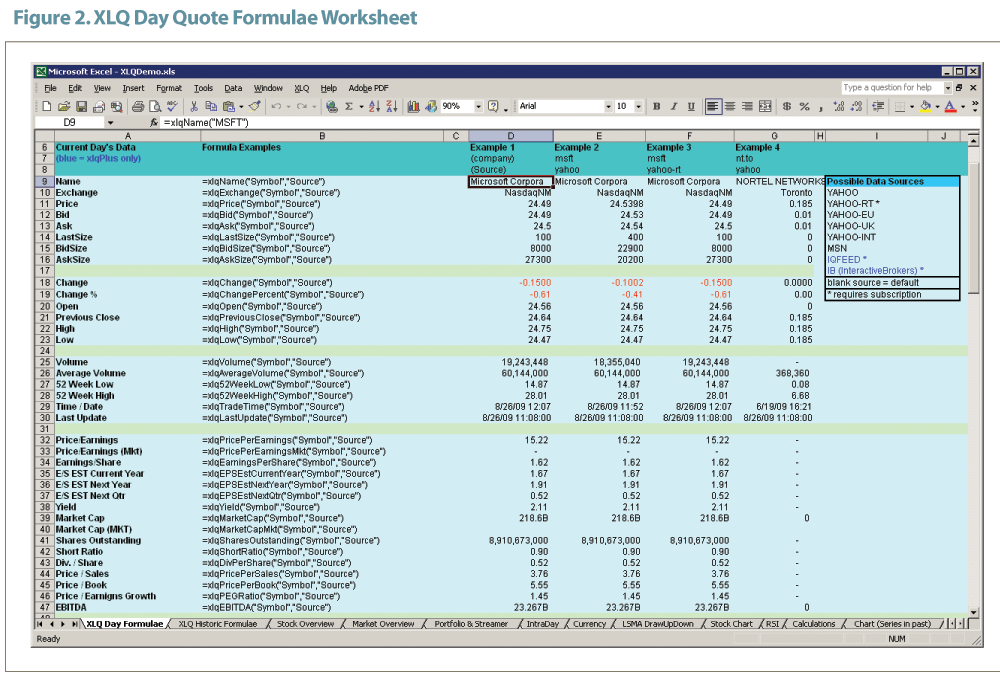The width and height of the screenshot is (1000, 680).
Task: Open the Paste options dropdown arrow
Action: click(x=241, y=107)
